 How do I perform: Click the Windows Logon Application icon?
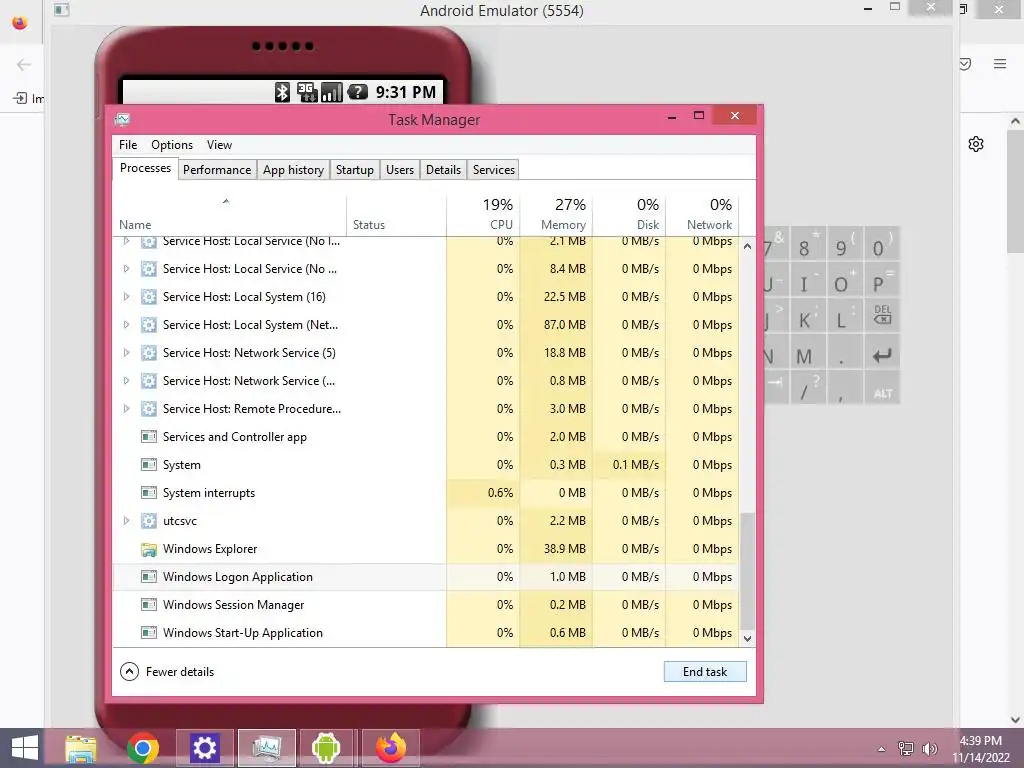click(149, 577)
